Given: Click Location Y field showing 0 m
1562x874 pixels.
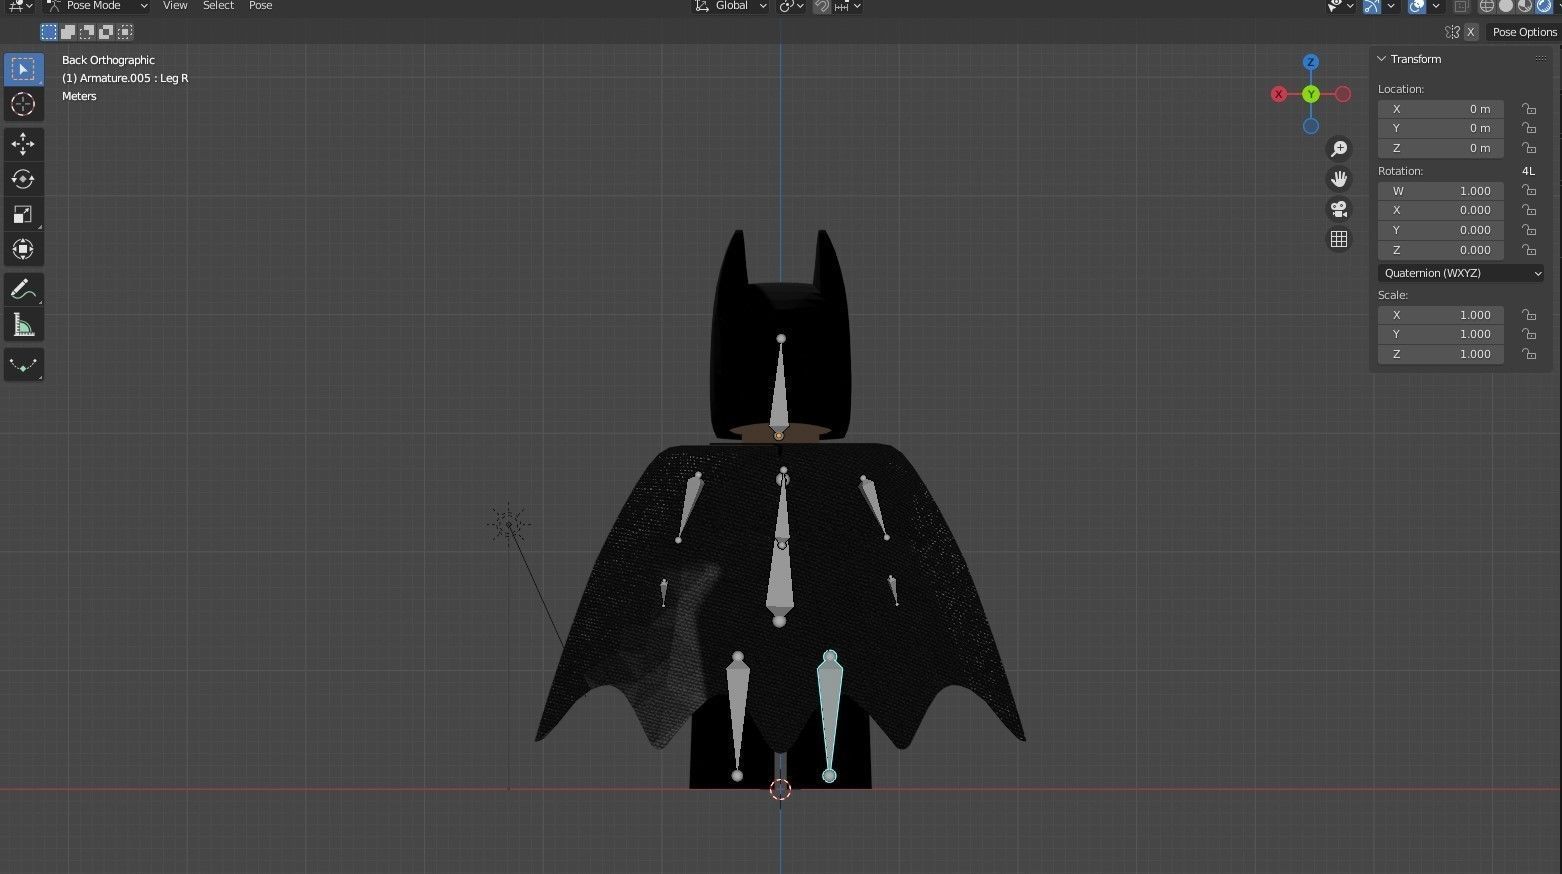Looking at the screenshot, I should tap(1441, 128).
